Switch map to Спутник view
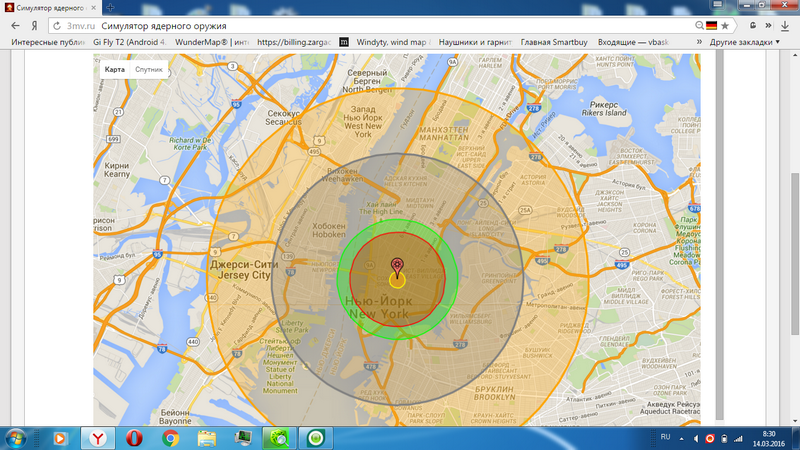800x450 pixels. (x=148, y=69)
